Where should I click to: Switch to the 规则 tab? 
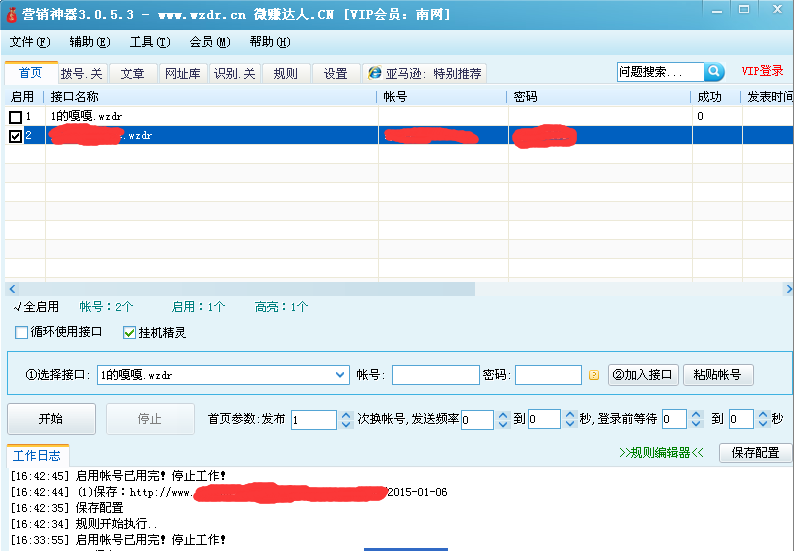(286, 74)
